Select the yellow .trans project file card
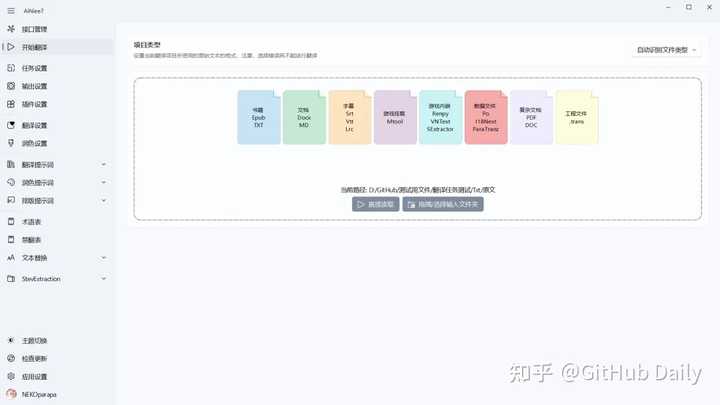This screenshot has height=405, width=720. point(577,118)
